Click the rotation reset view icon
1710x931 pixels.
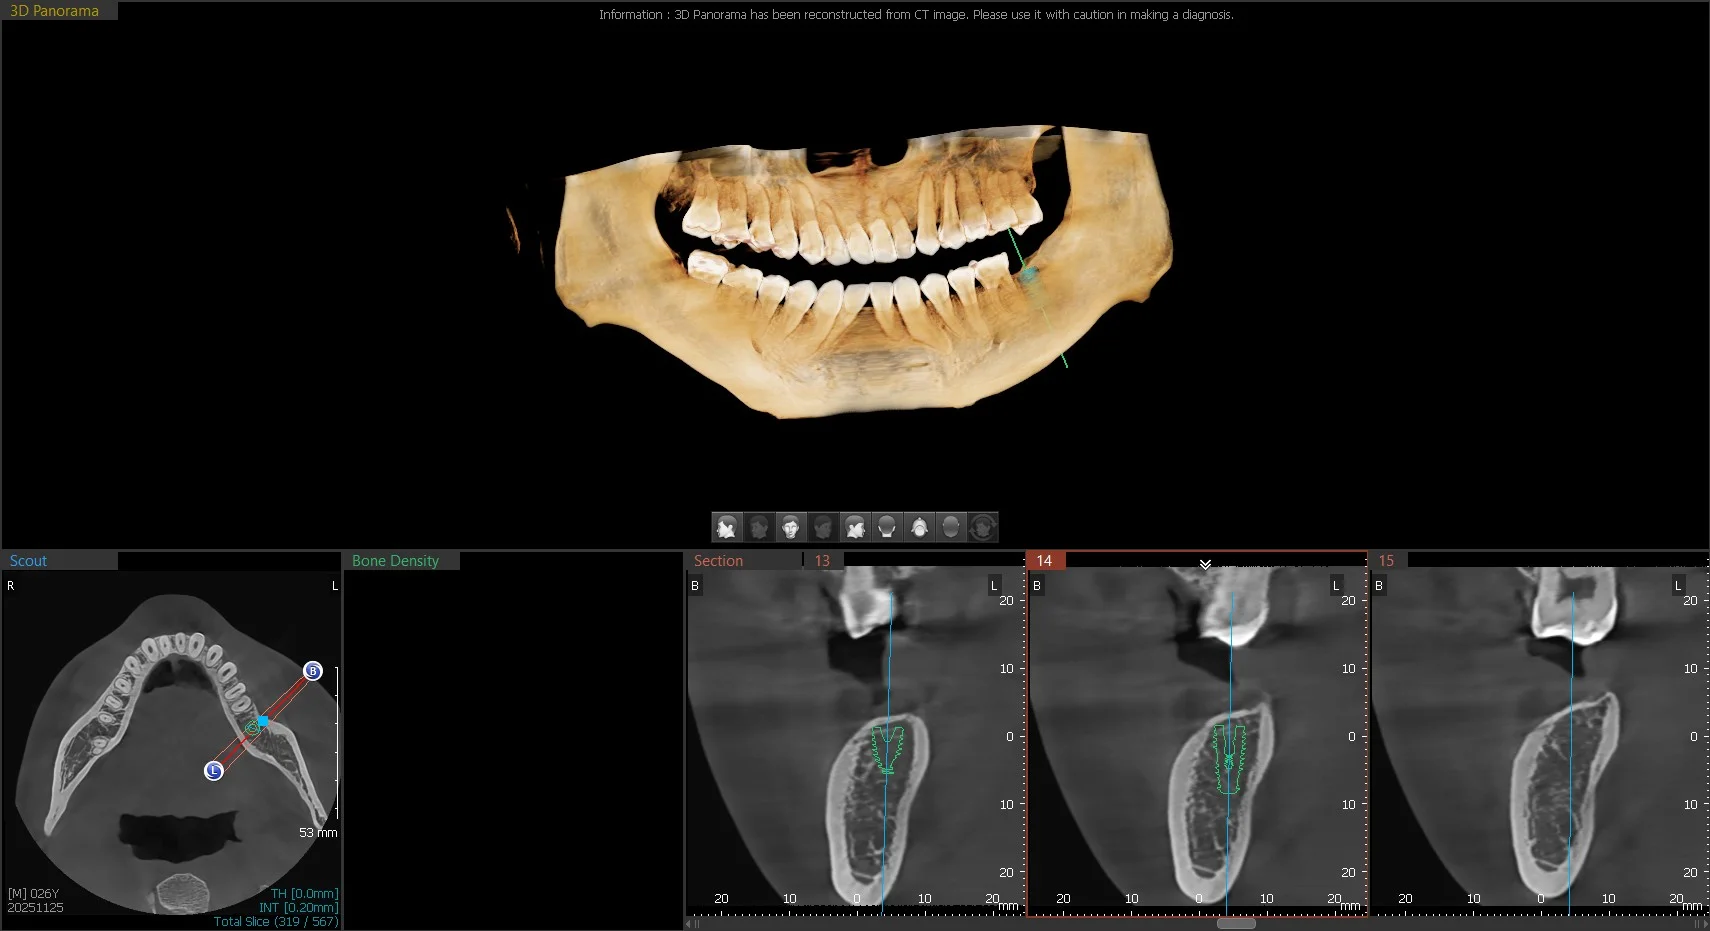tap(984, 527)
